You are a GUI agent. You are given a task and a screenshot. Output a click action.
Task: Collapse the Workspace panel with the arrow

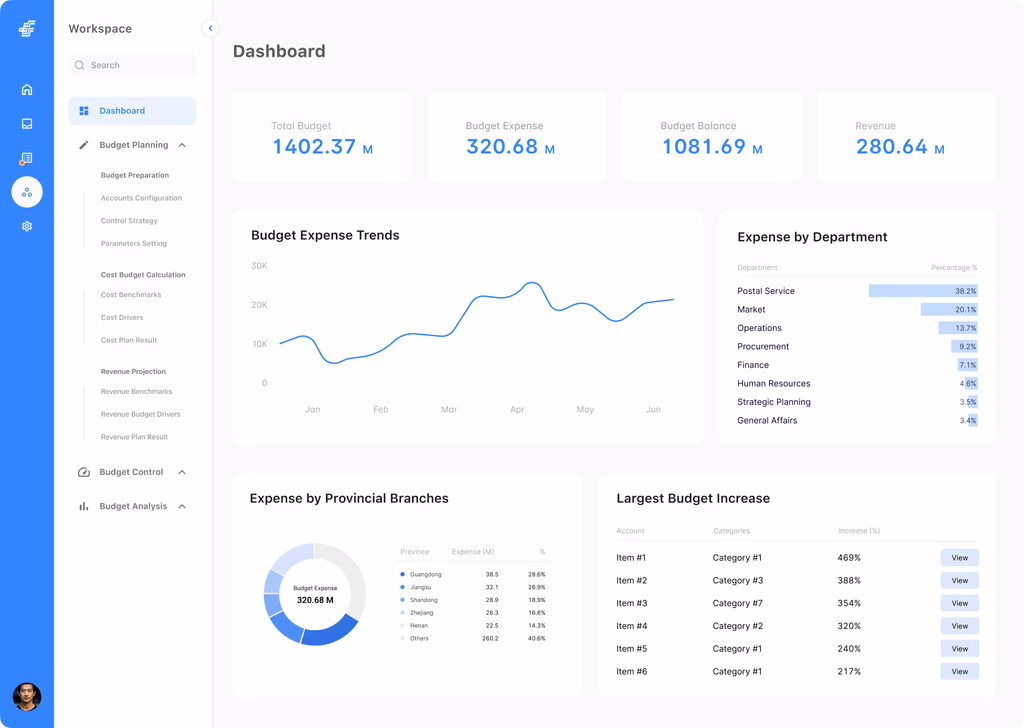pos(210,28)
